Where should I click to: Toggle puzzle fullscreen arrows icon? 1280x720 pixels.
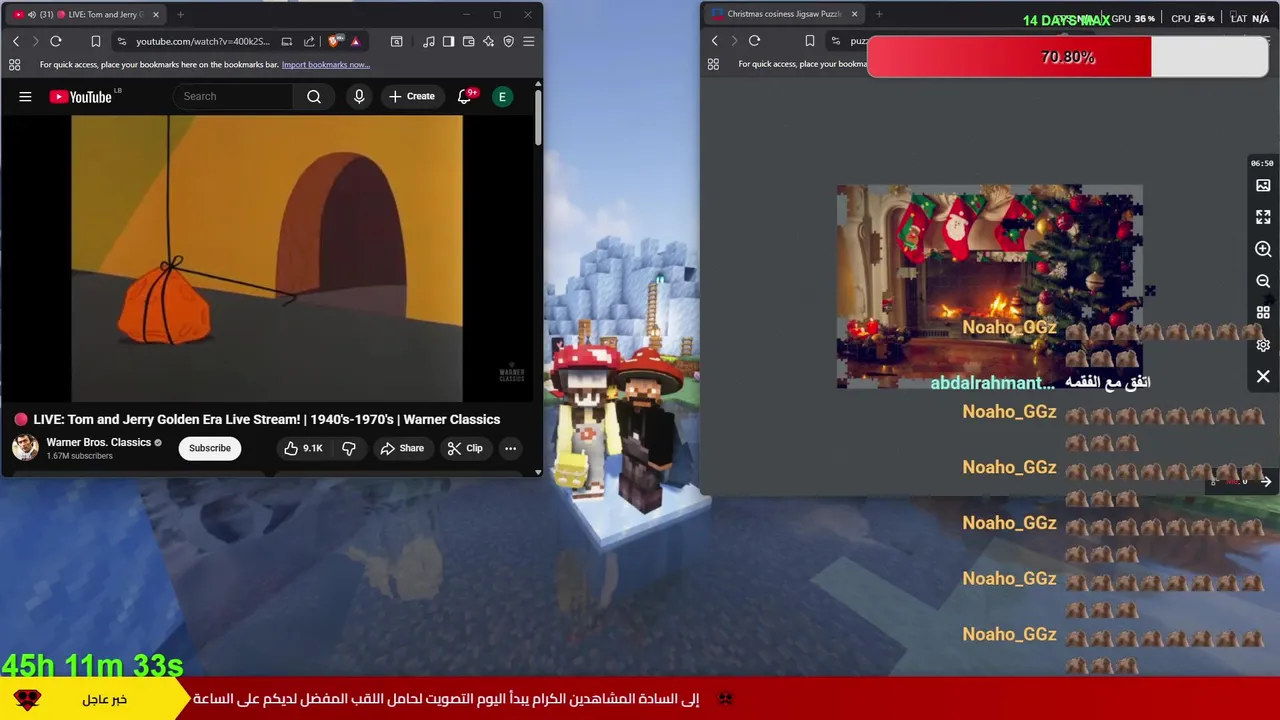click(x=1263, y=217)
